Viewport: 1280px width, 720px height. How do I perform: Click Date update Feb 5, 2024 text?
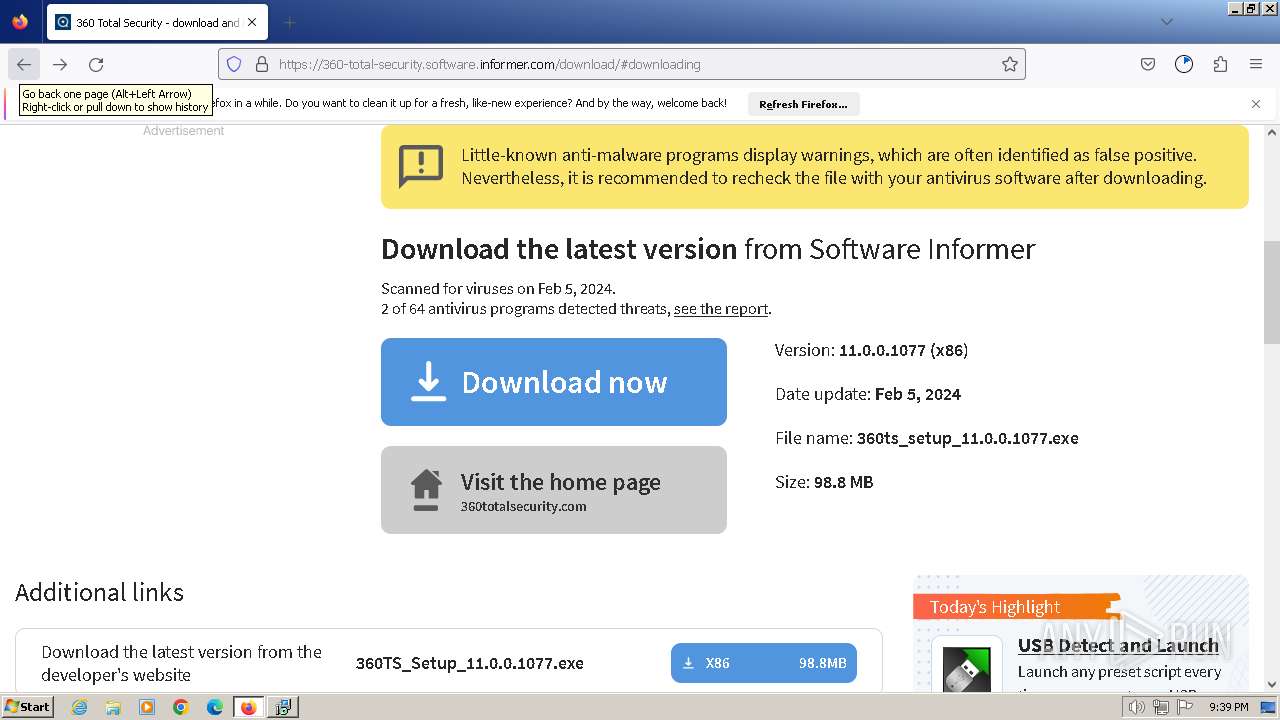pos(868,394)
